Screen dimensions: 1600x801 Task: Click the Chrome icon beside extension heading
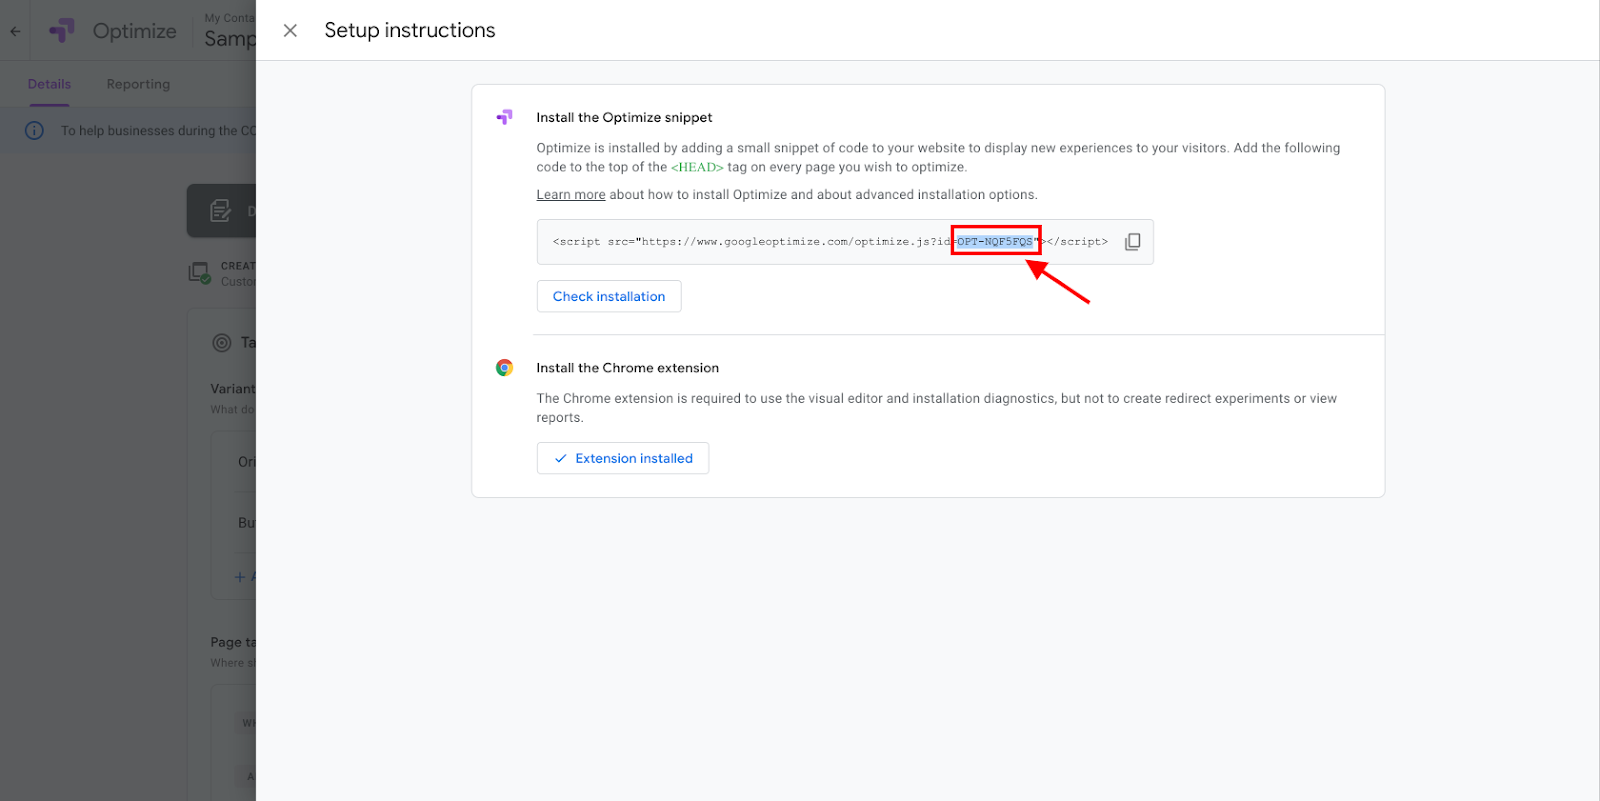[505, 368]
